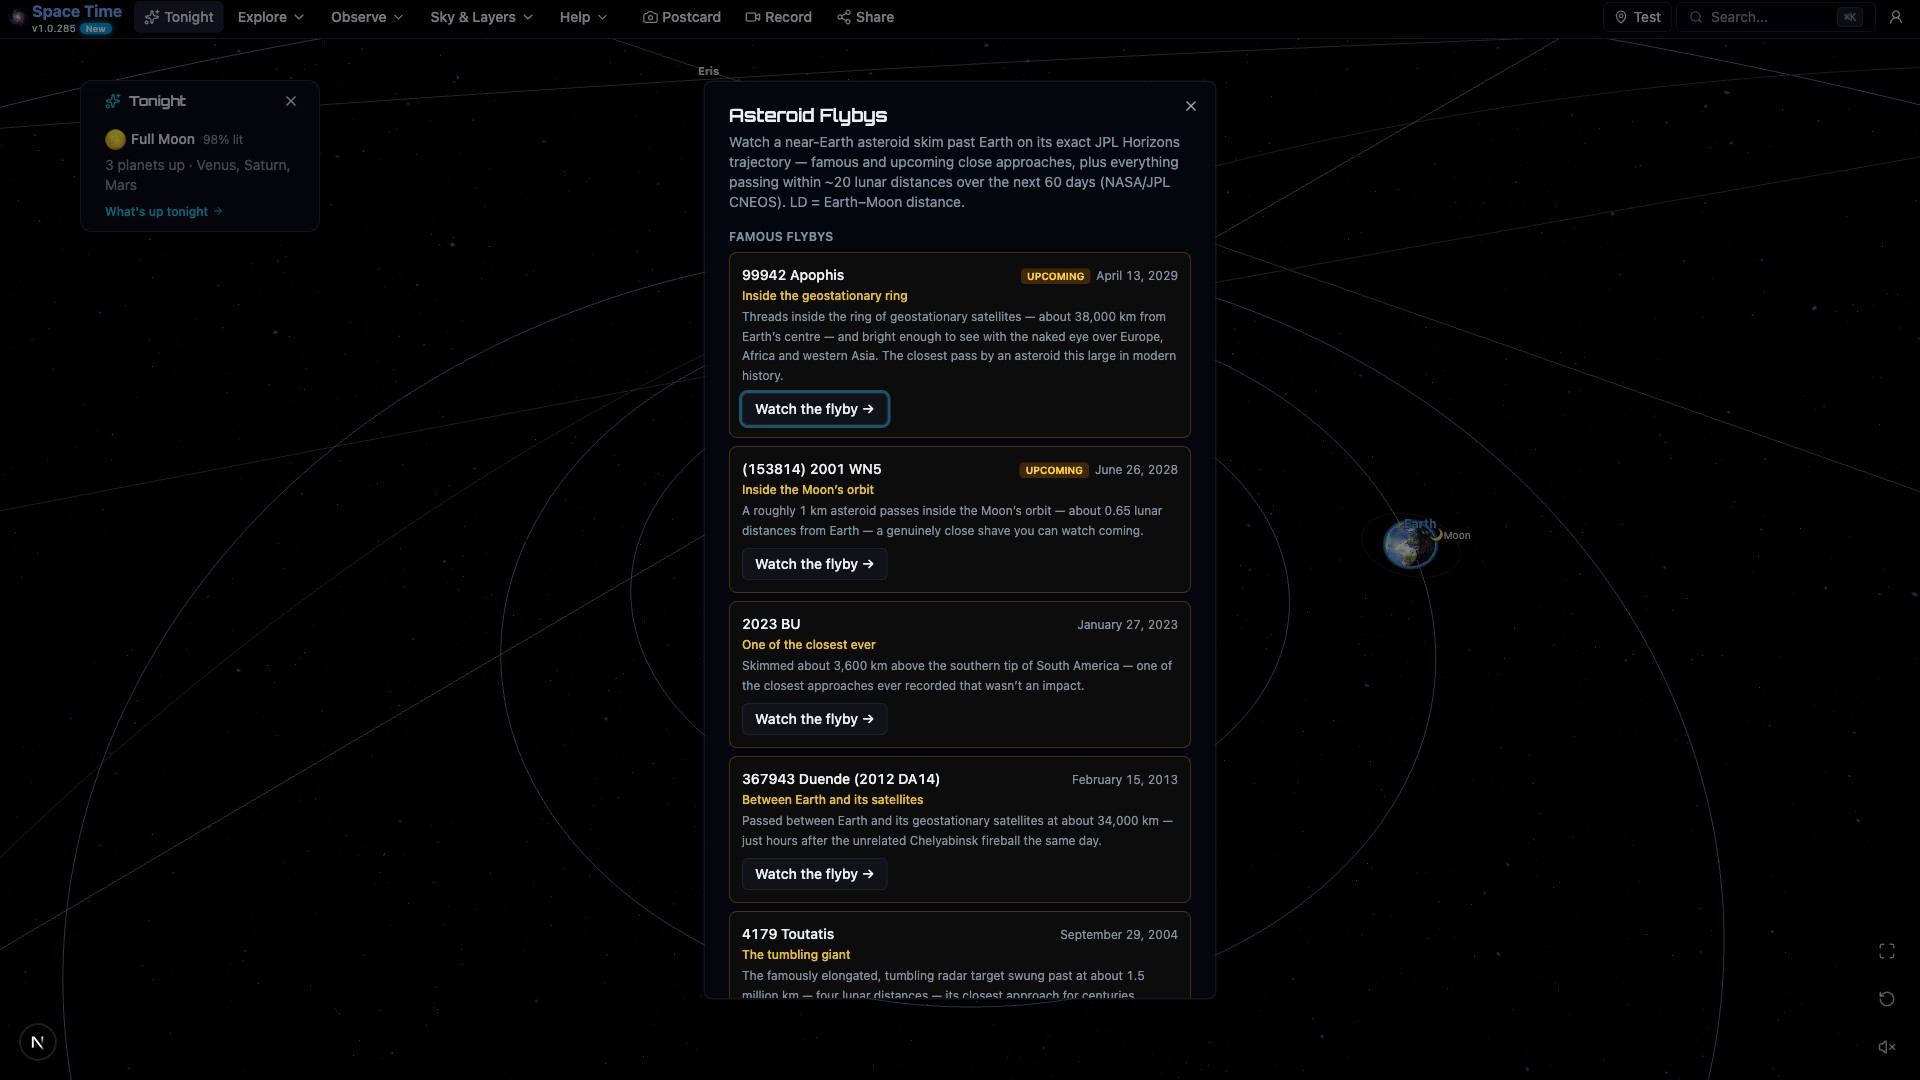Click the April 13, 2029 date
The width and height of the screenshot is (1920, 1080).
[x=1137, y=276]
